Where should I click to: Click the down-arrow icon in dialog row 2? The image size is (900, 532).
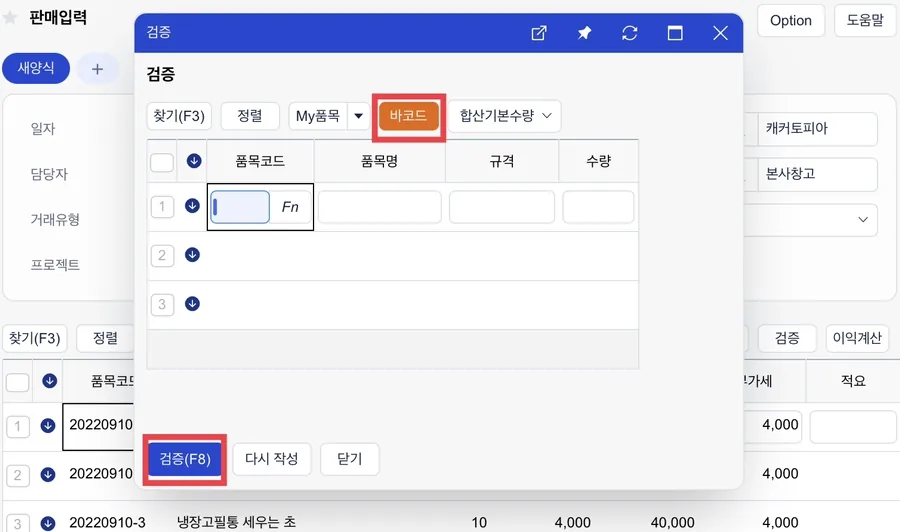[x=192, y=254]
